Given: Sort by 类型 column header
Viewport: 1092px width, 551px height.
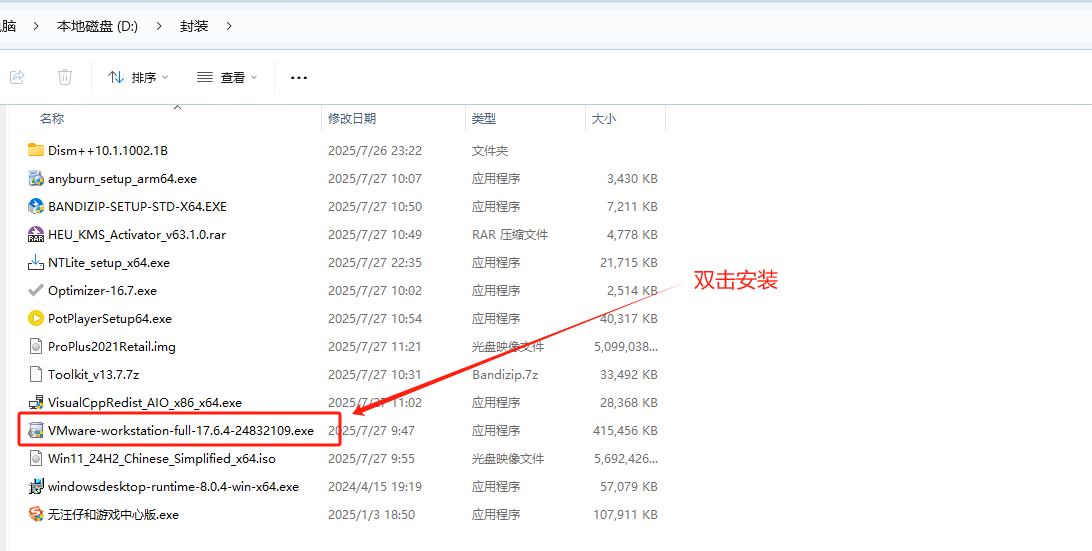Looking at the screenshot, I should 484,118.
